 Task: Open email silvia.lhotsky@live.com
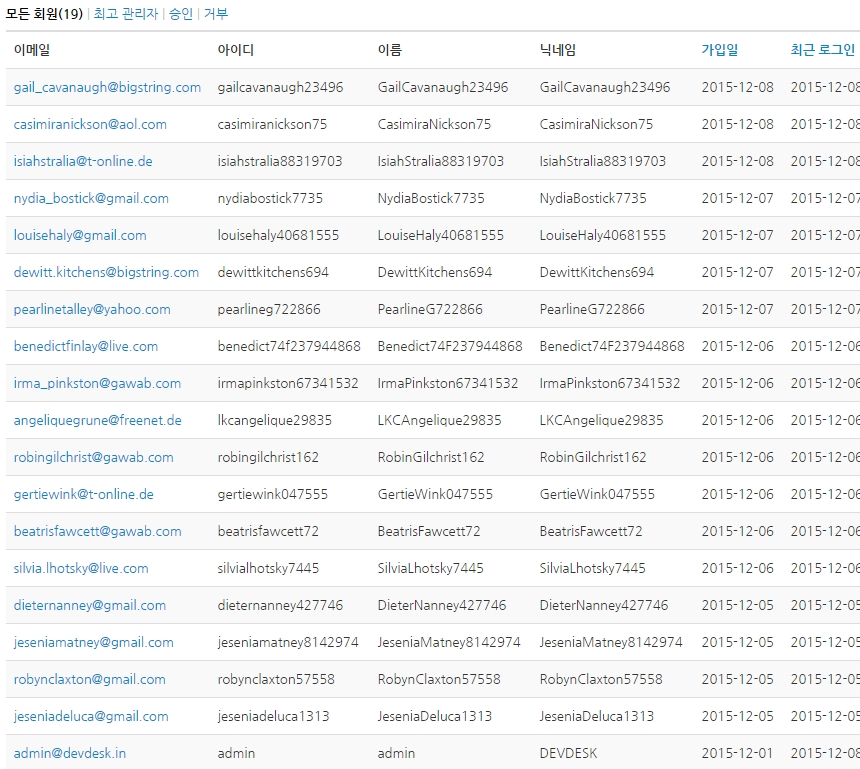tap(81, 569)
